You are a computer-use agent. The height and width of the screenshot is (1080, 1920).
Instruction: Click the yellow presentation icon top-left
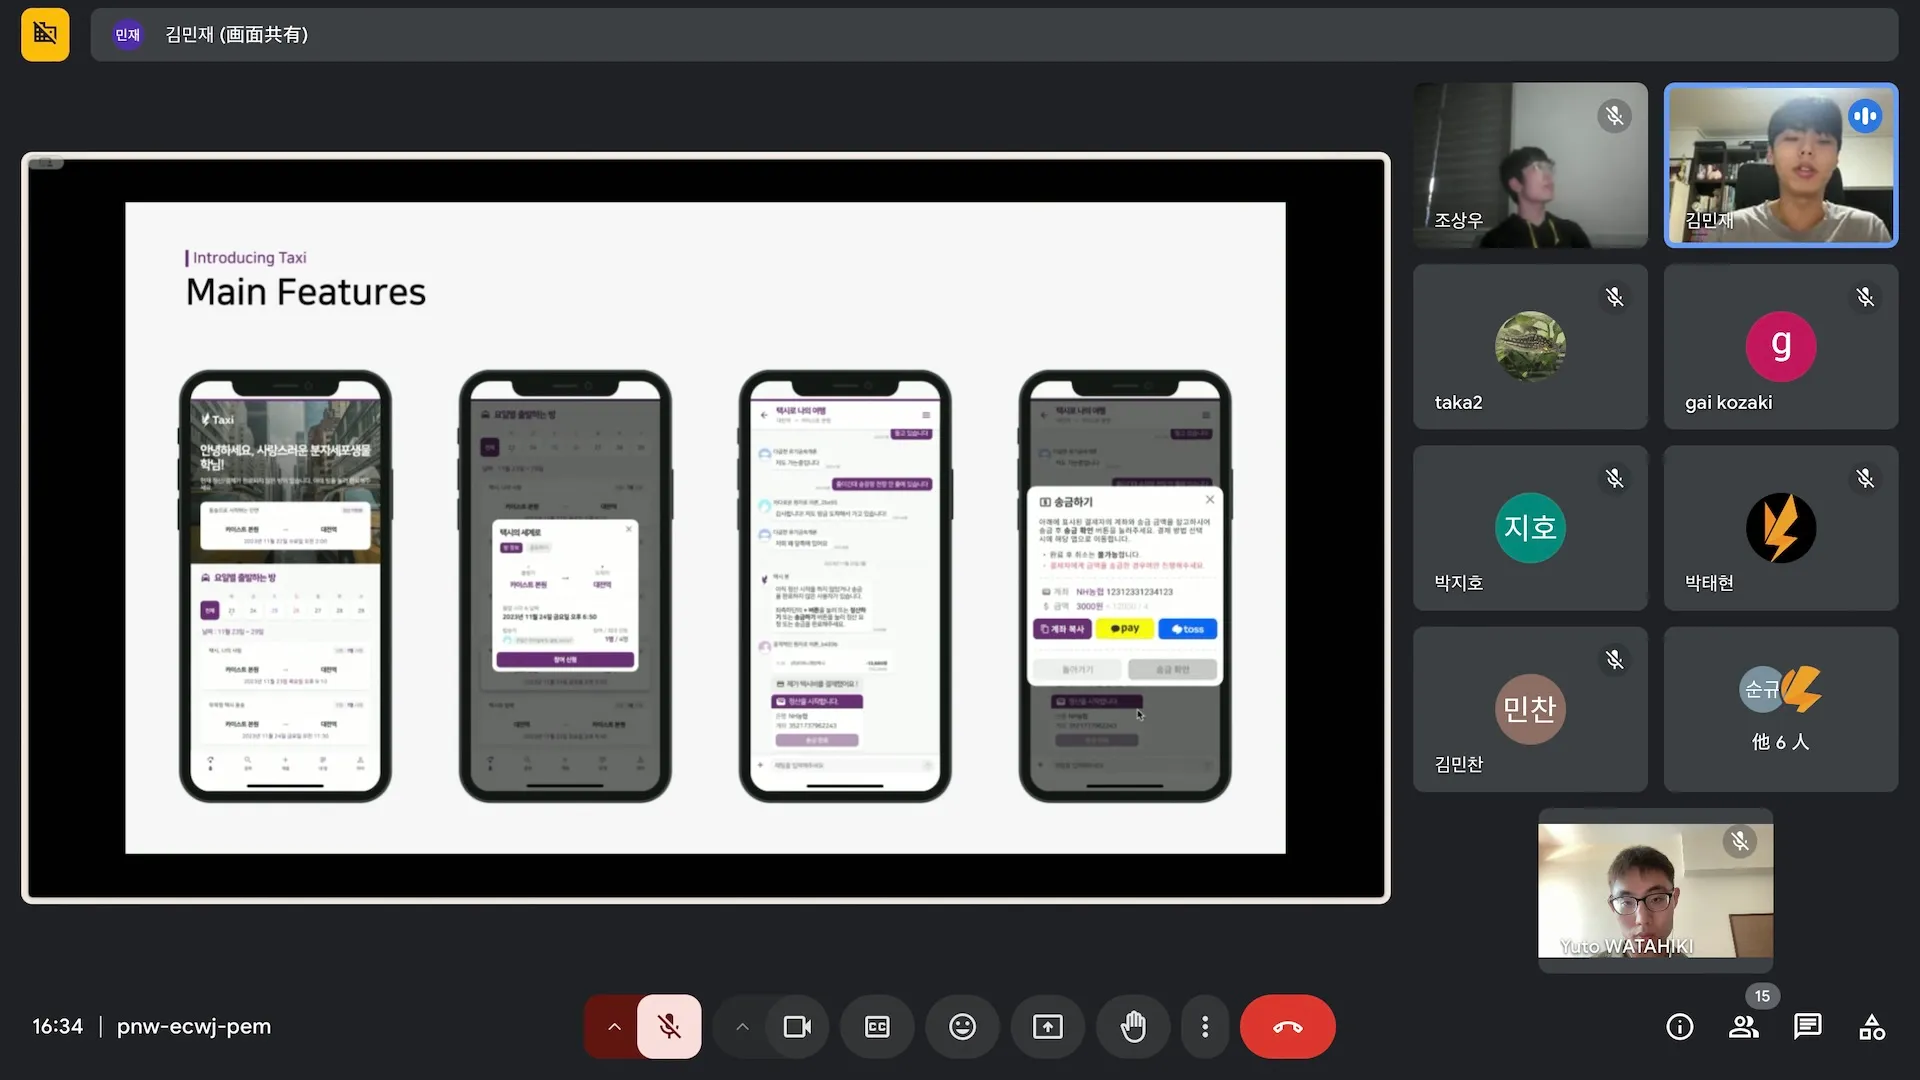click(45, 34)
